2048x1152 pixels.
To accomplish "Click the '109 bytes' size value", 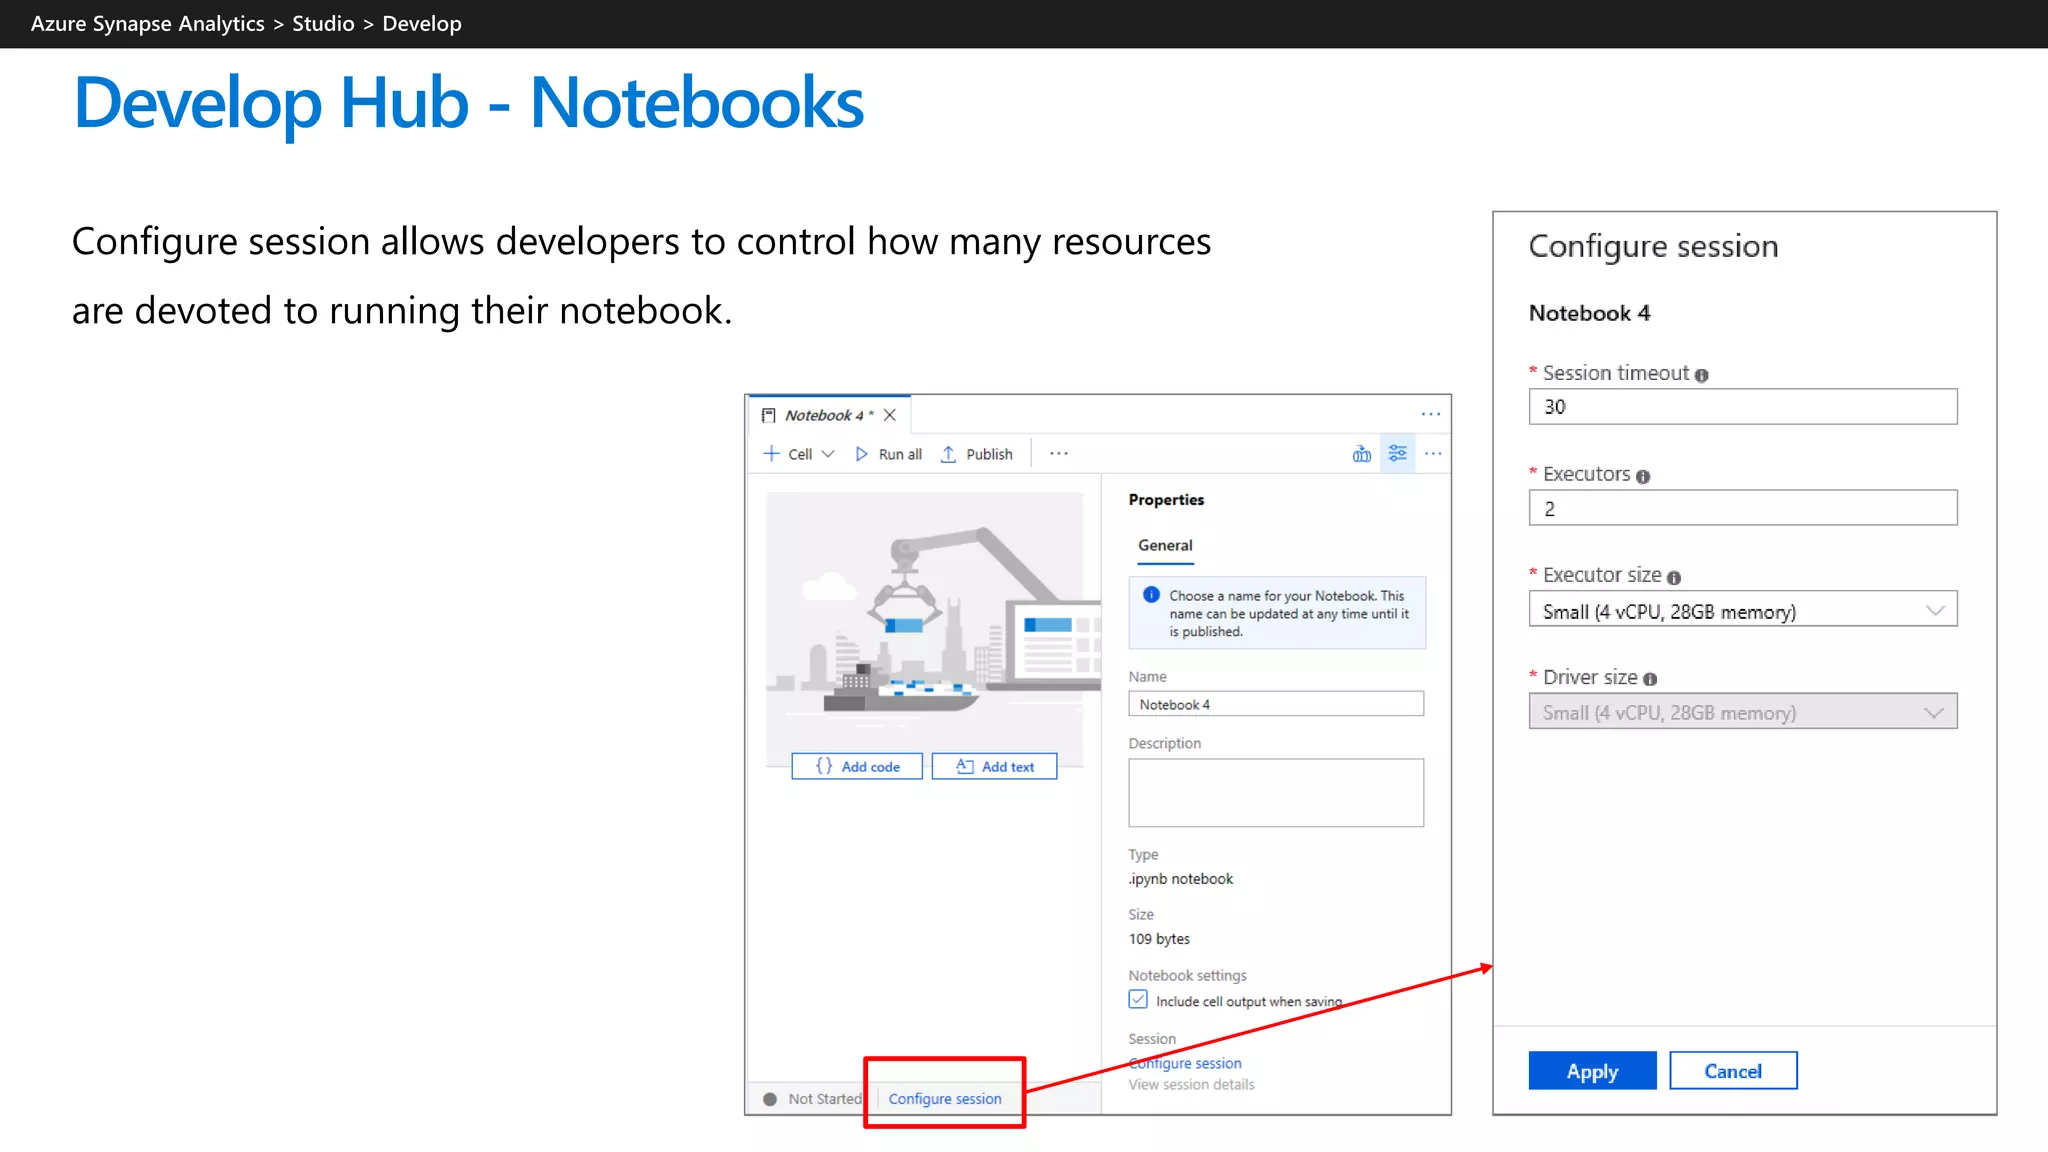I will tap(1159, 939).
